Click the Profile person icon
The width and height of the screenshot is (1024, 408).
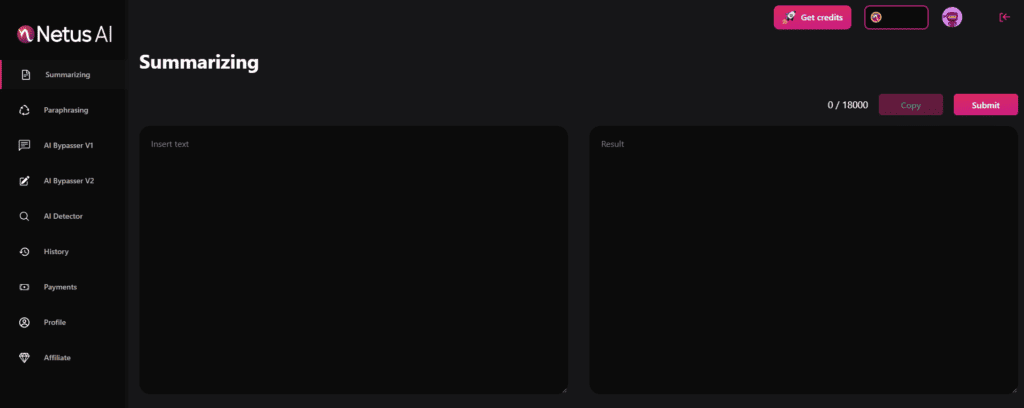click(25, 323)
